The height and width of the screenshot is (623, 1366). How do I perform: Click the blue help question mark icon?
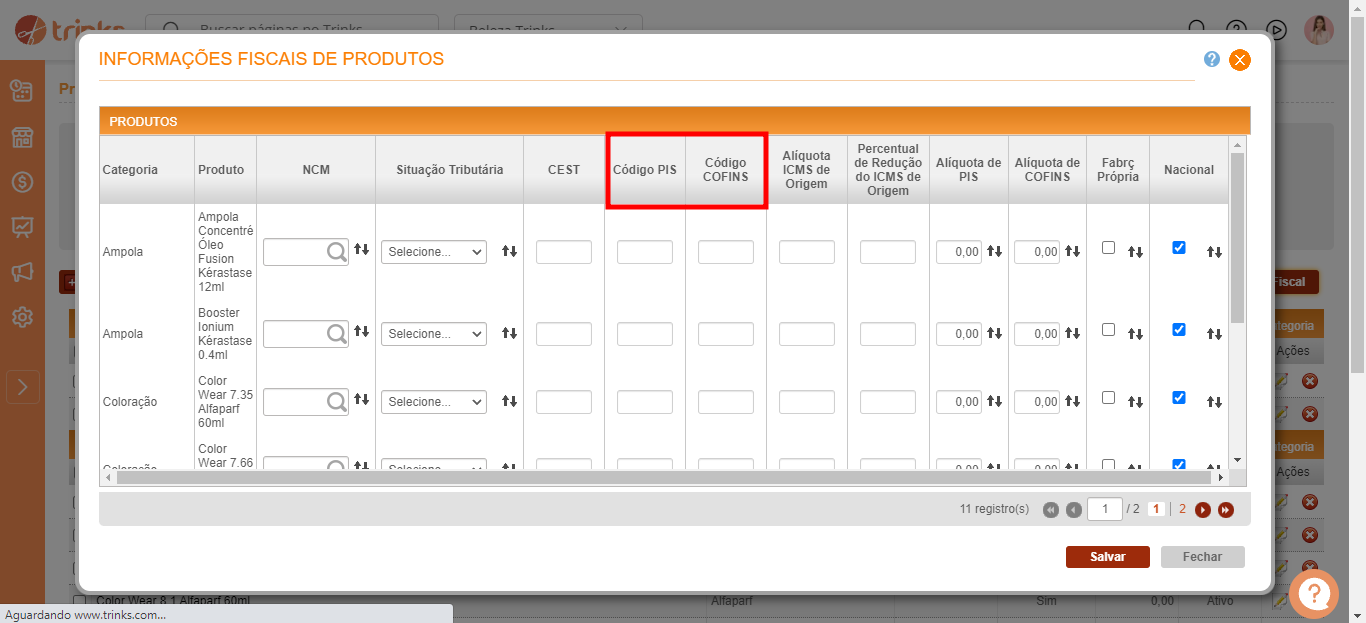point(1212,59)
